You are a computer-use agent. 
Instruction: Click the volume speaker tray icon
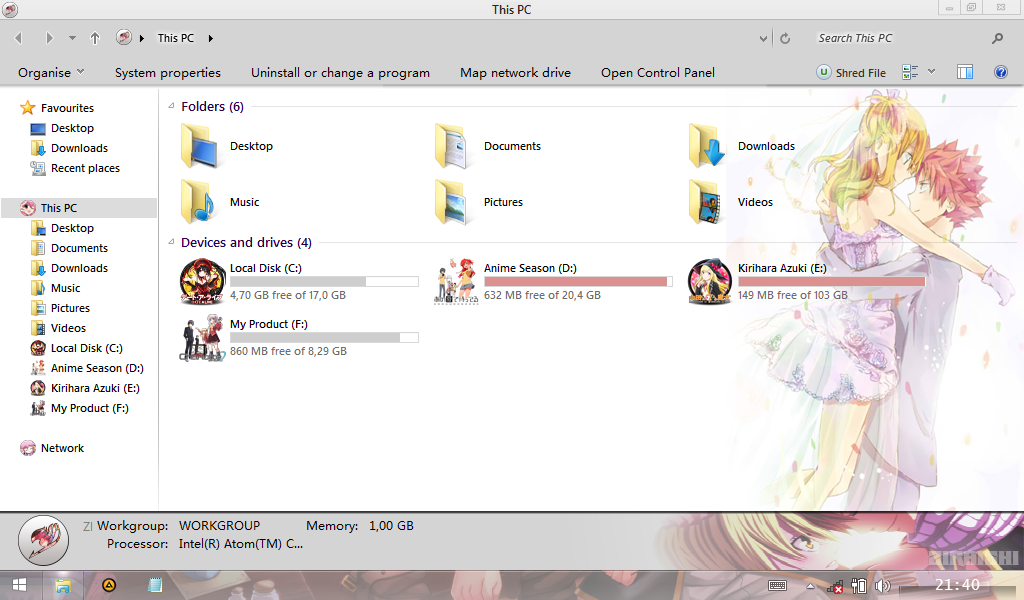click(x=882, y=586)
